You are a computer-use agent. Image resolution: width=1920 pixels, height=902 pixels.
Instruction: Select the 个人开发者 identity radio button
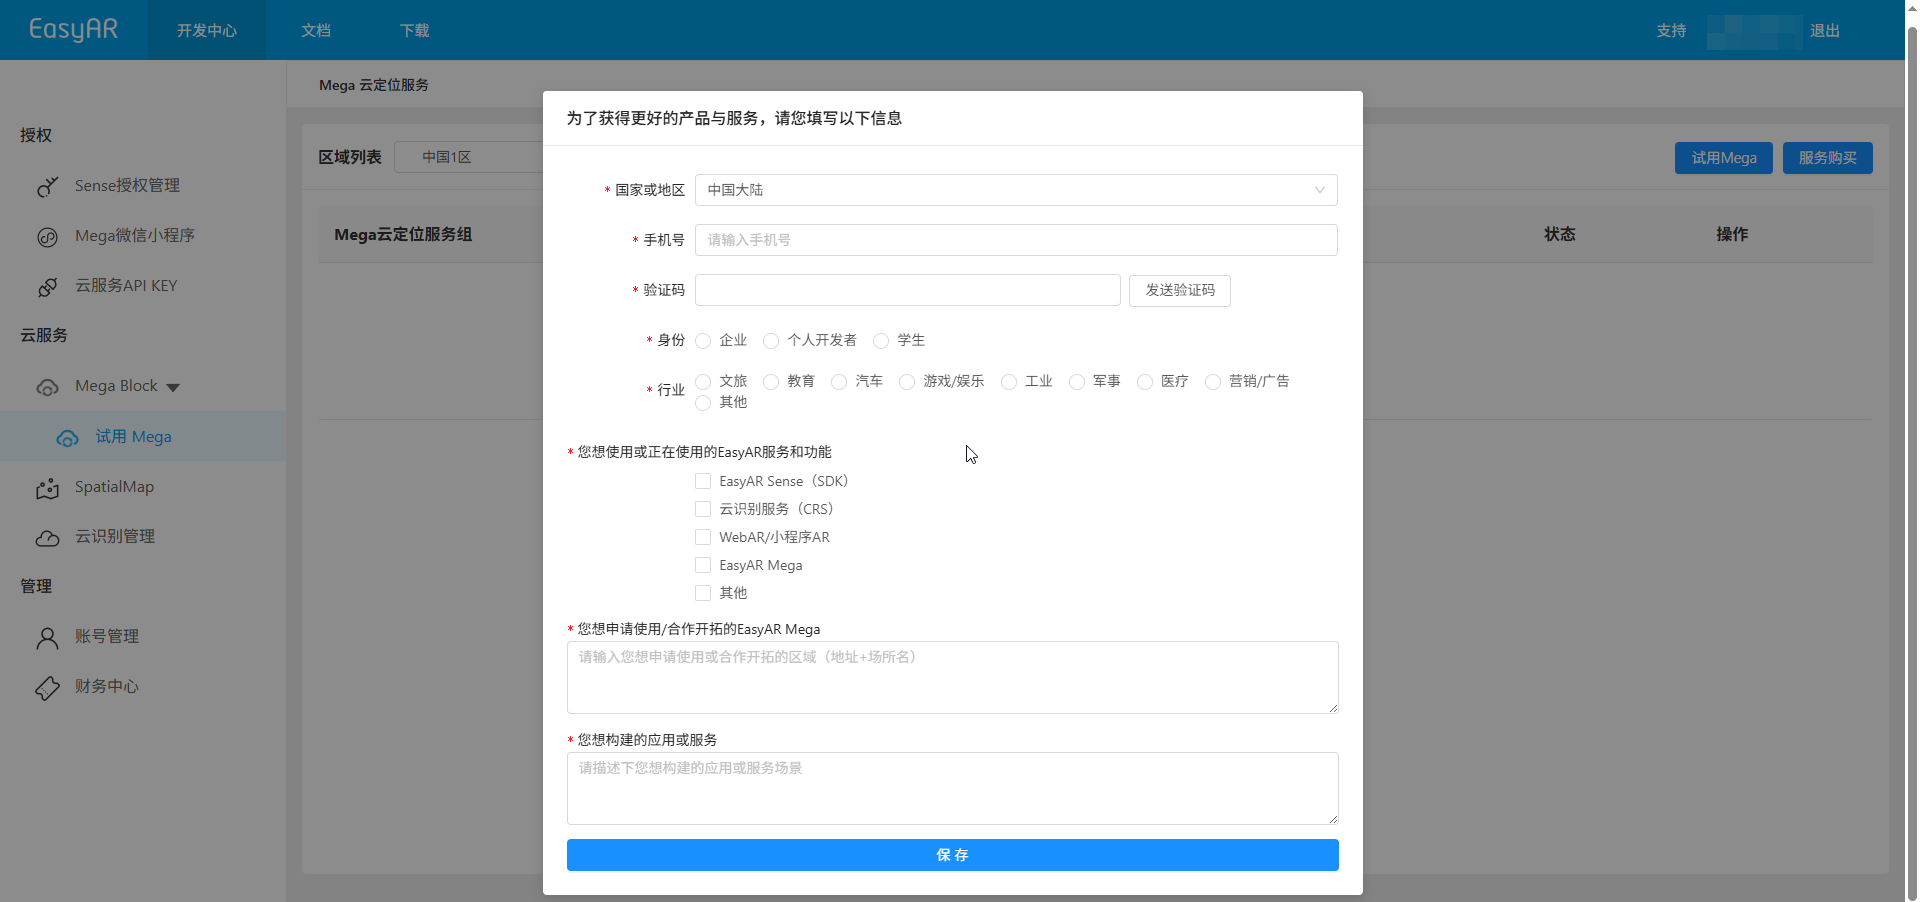coord(771,341)
